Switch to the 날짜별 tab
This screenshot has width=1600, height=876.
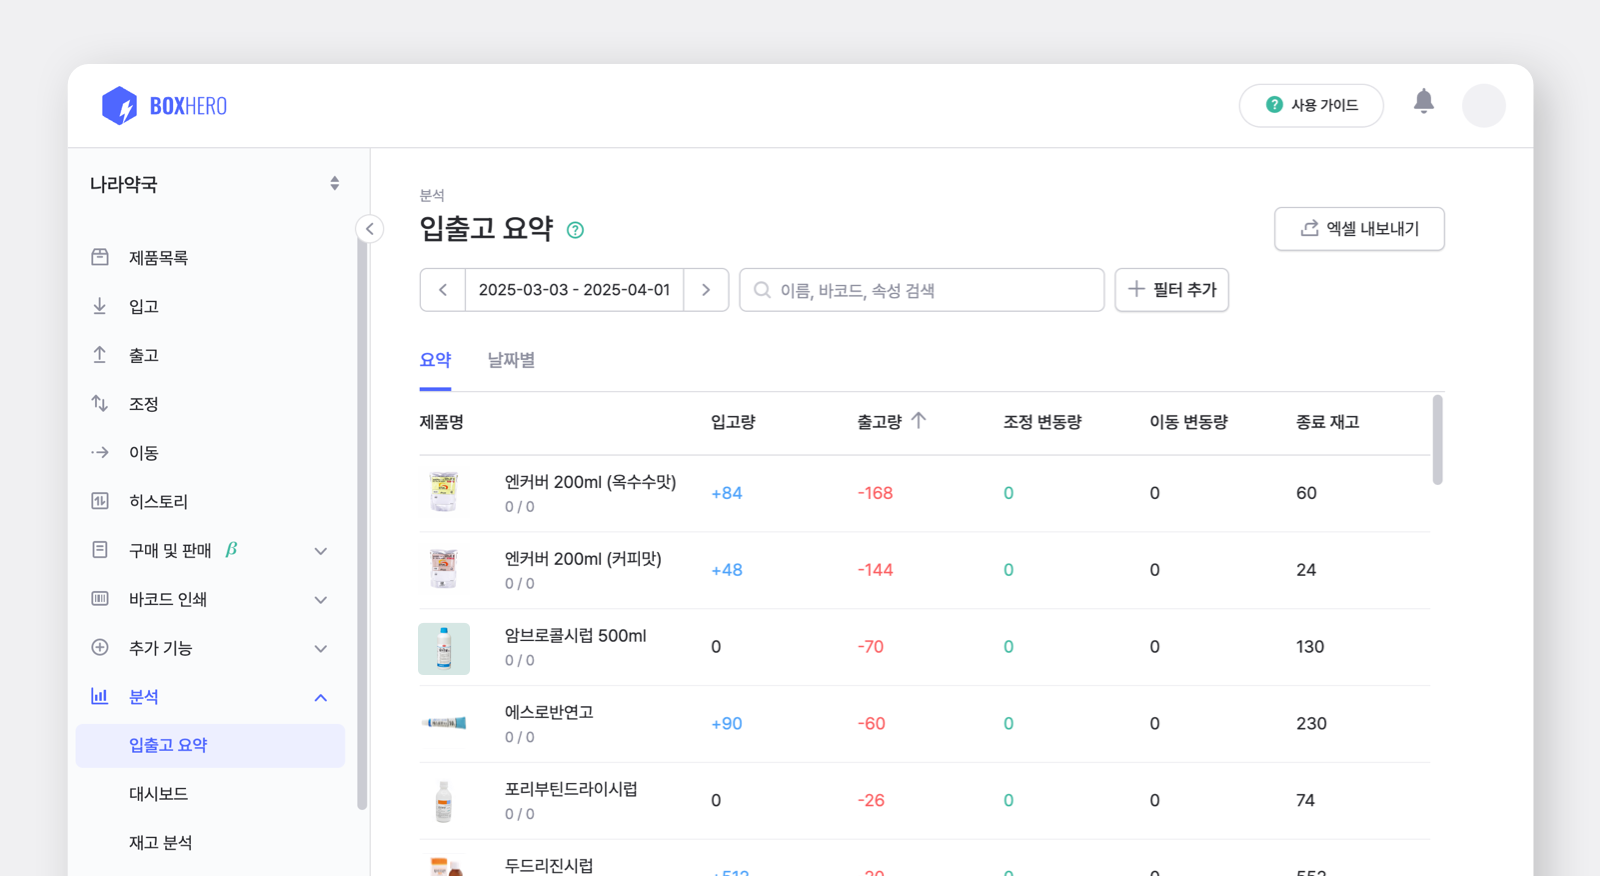(x=511, y=360)
